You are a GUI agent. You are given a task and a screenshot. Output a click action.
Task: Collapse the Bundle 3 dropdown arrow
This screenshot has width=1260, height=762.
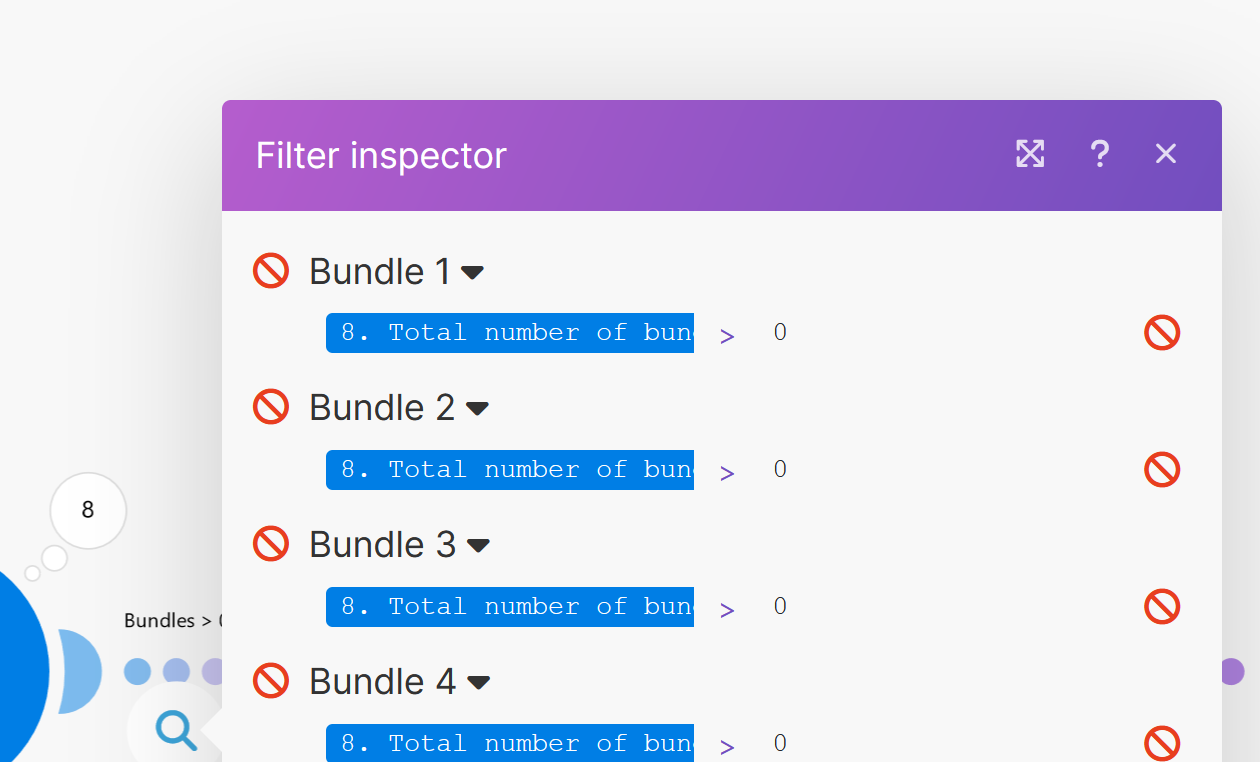pyautogui.click(x=478, y=545)
